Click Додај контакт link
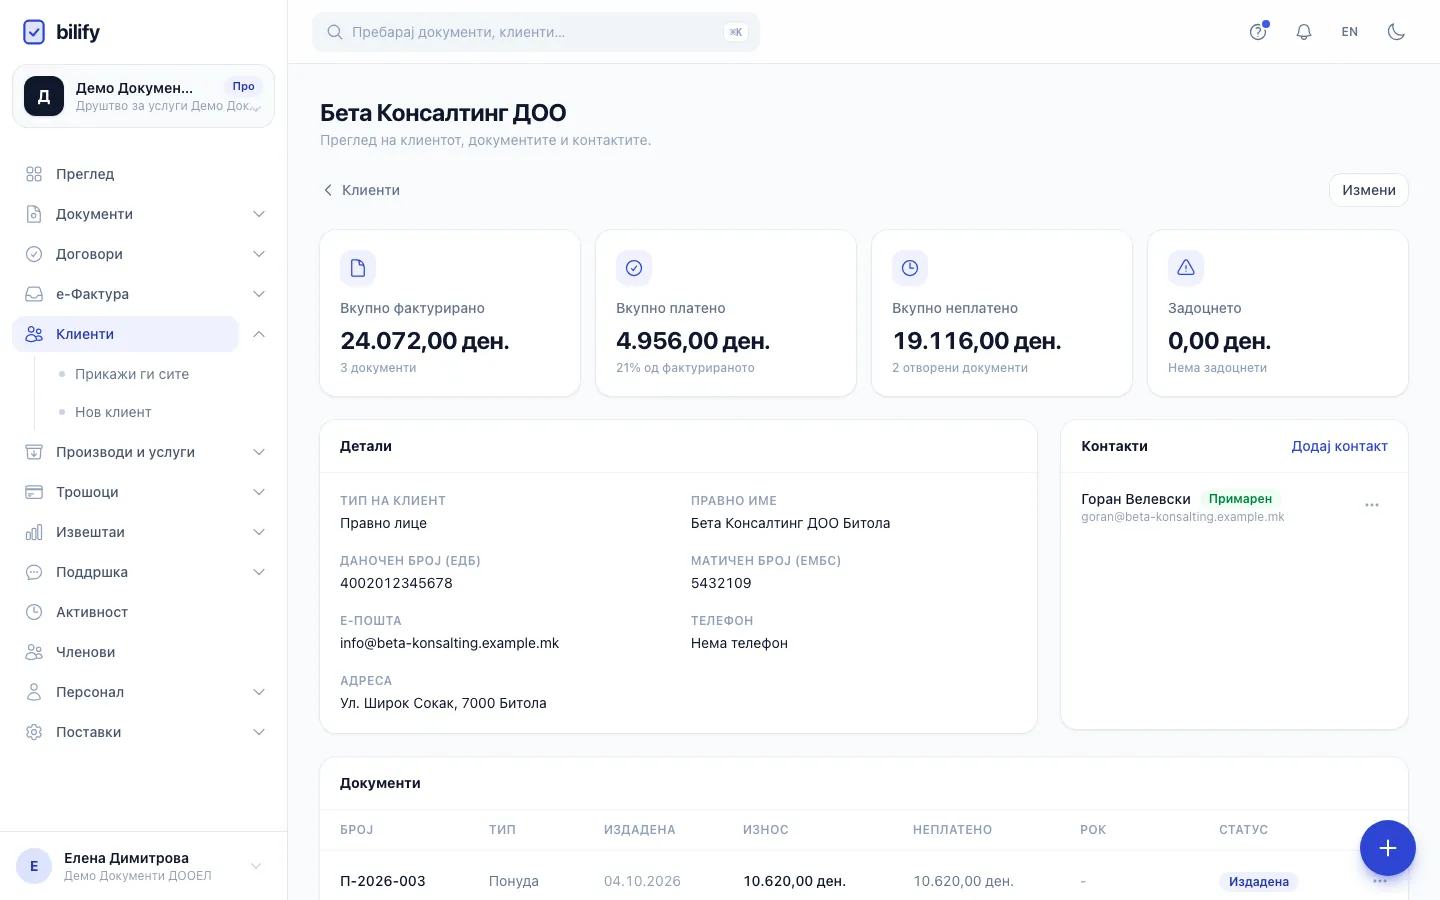Viewport: 1440px width, 900px height. coord(1339,446)
